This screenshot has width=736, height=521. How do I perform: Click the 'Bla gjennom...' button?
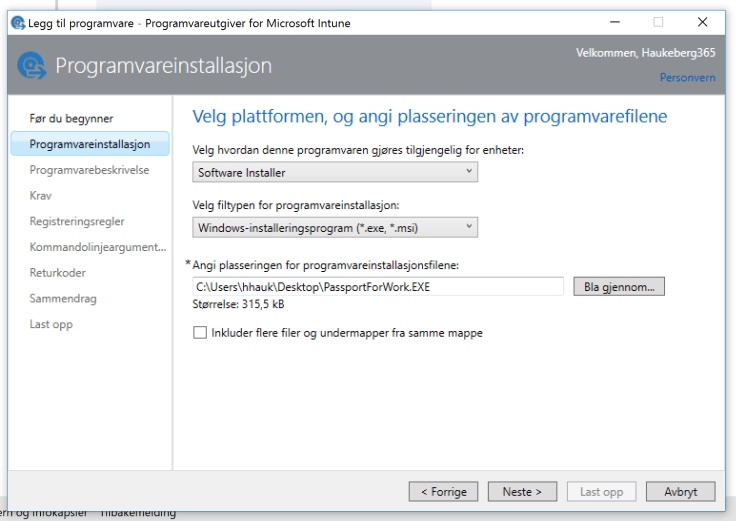pos(619,287)
